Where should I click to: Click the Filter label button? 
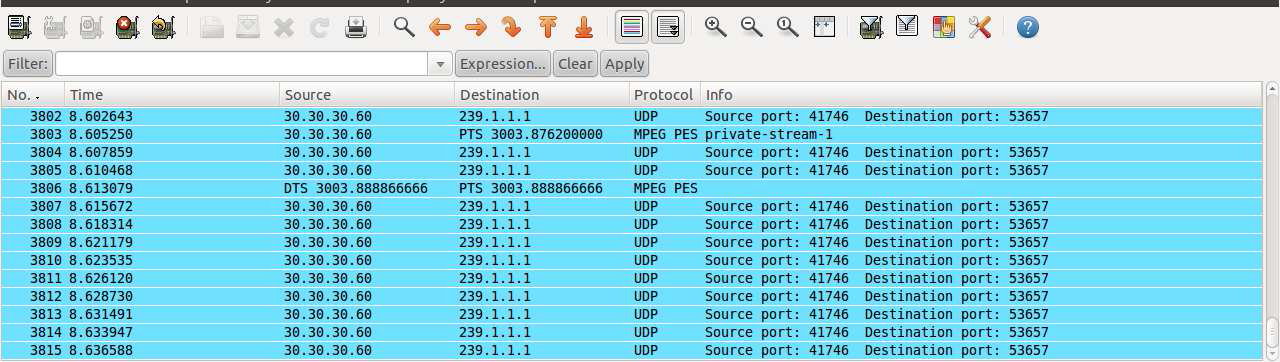28,64
